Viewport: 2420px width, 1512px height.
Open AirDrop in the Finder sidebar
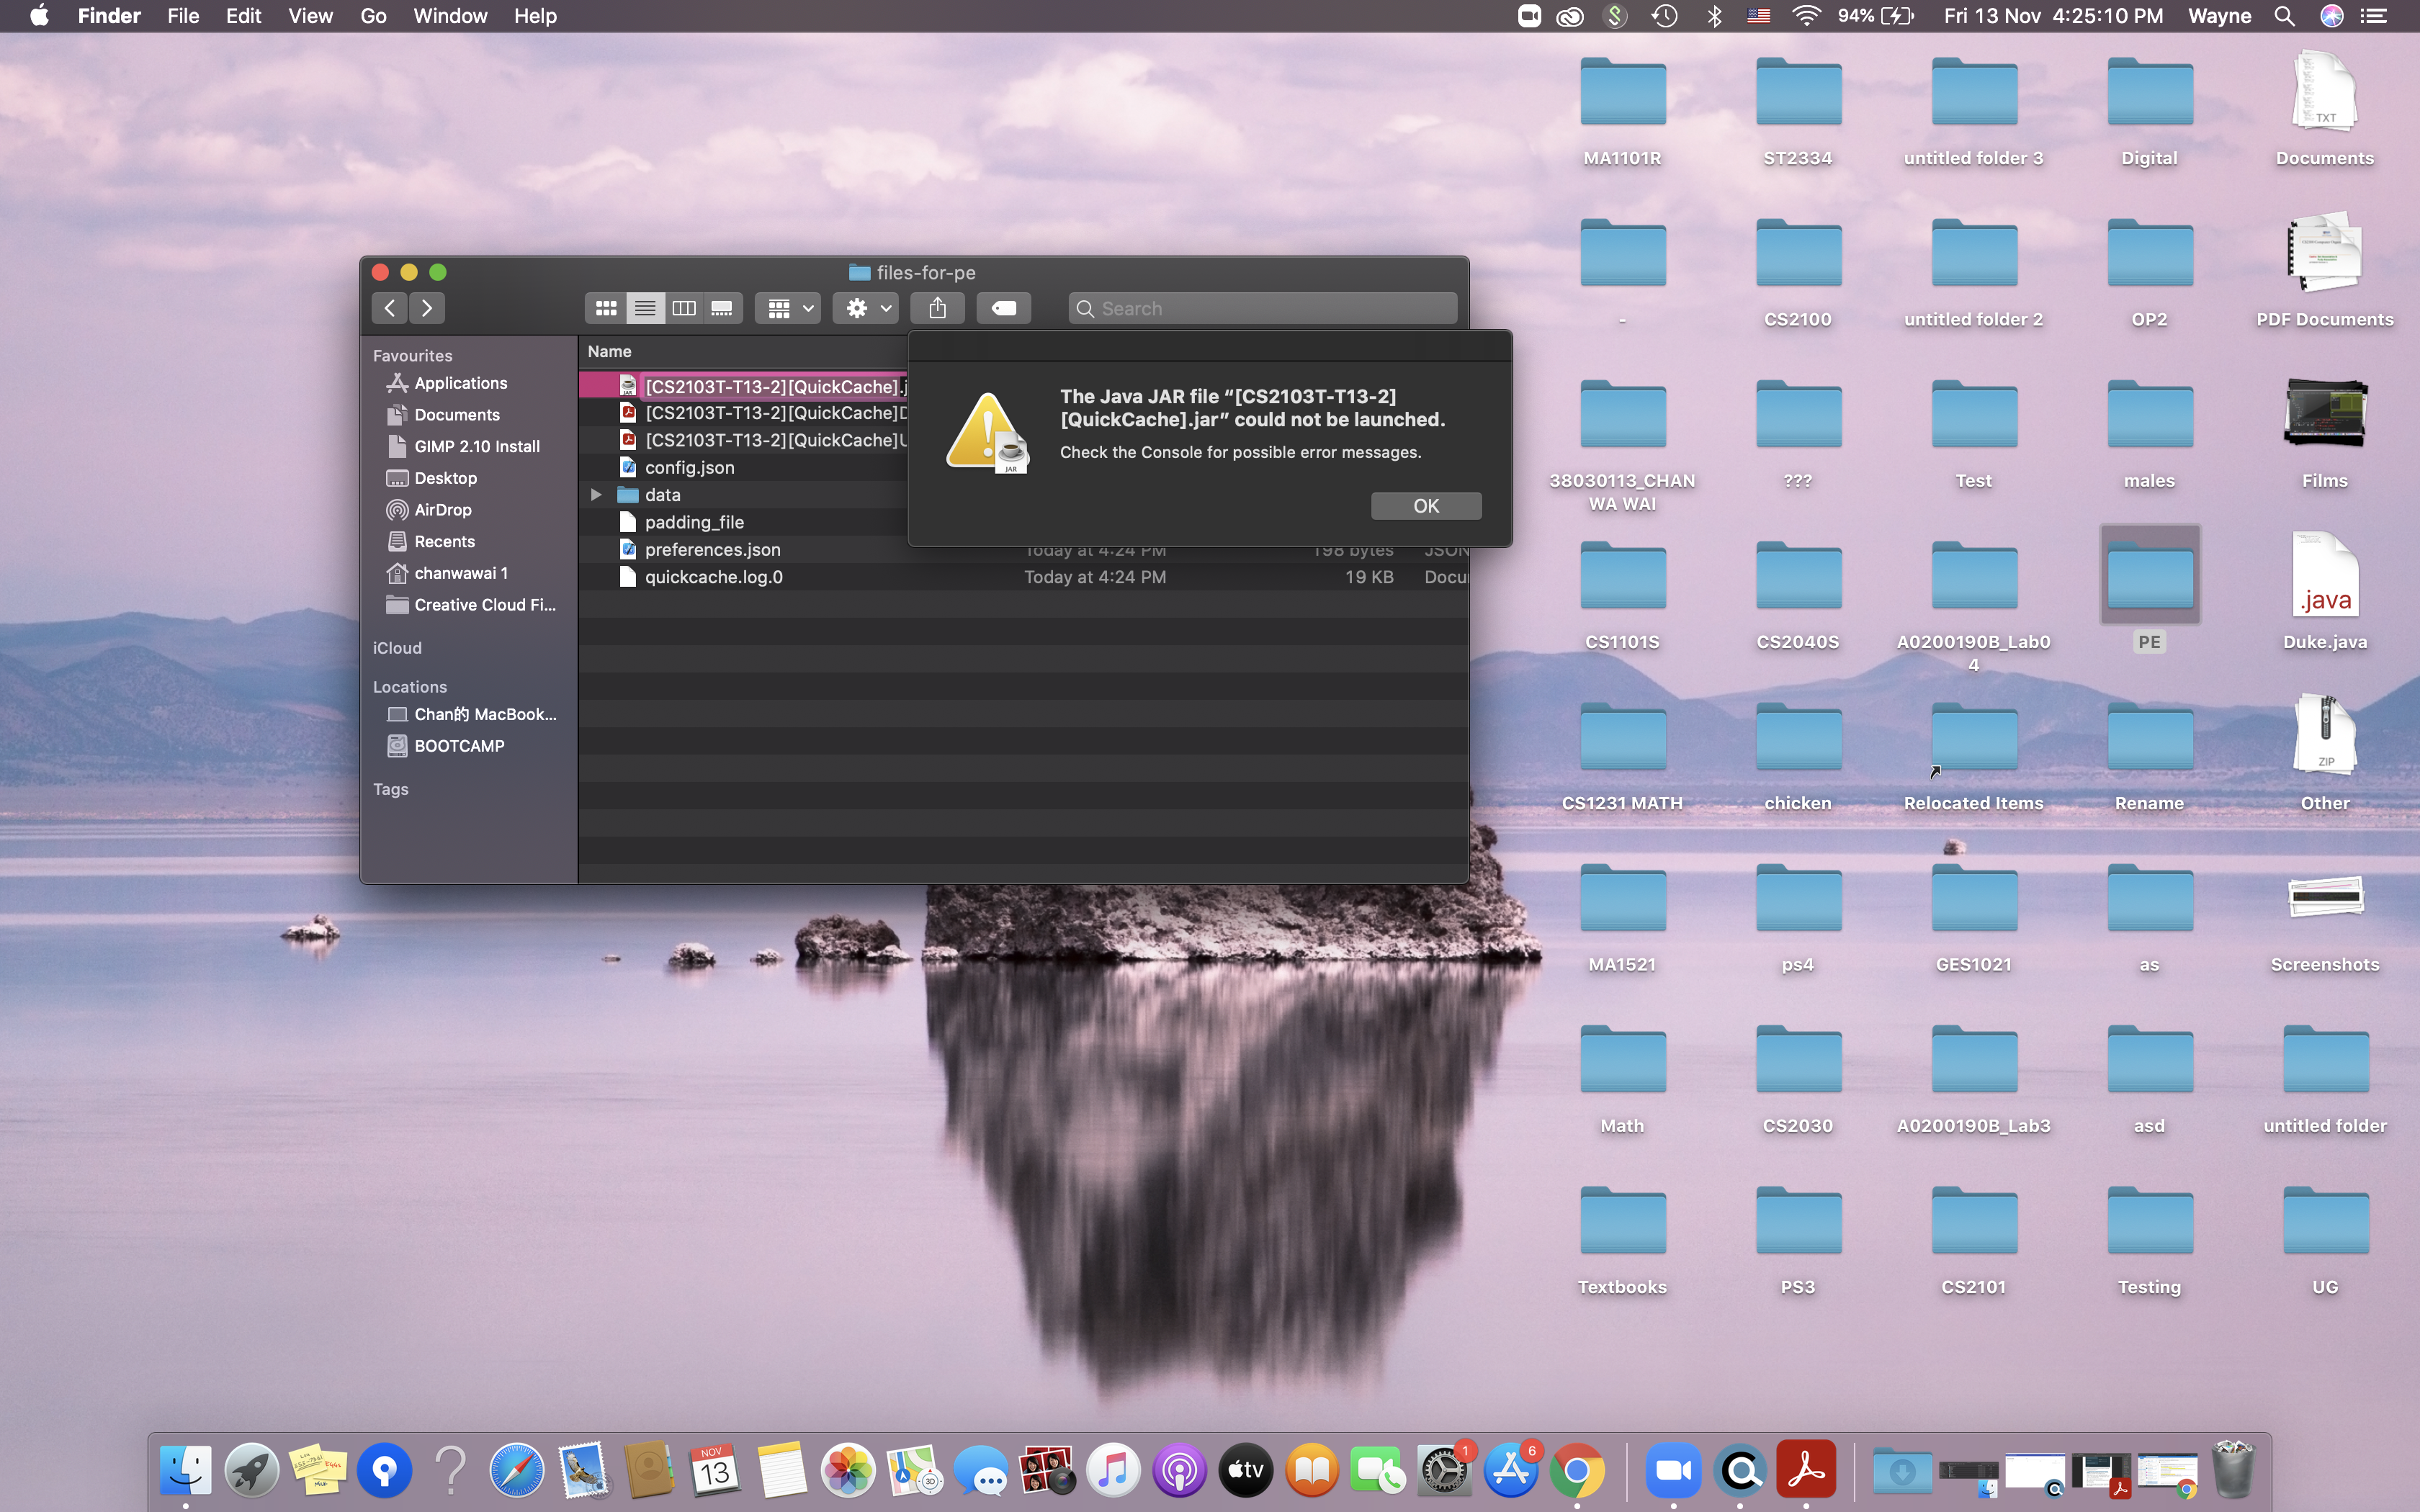(442, 510)
